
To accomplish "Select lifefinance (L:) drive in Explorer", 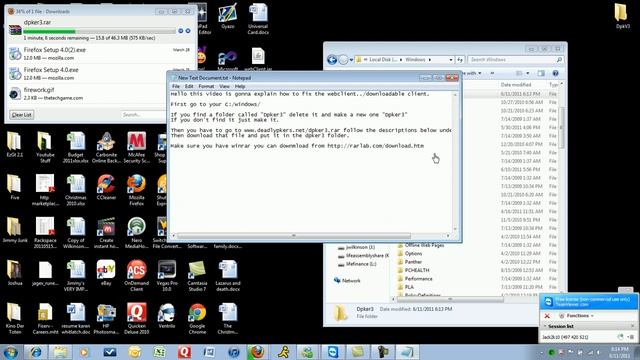I will [358, 264].
